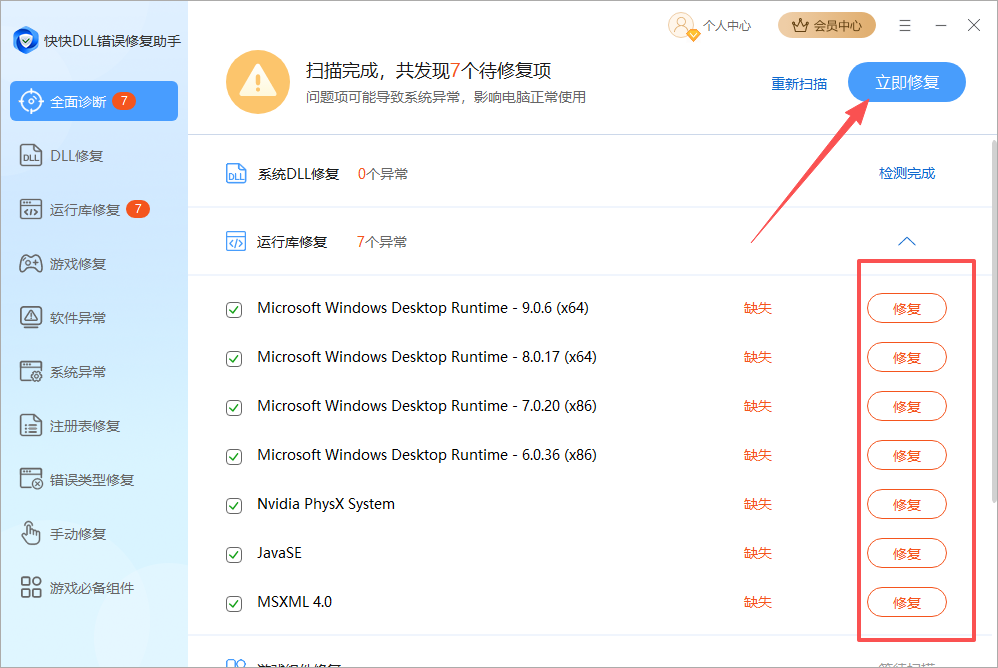
Task: Click the user avatar icon
Action: point(682,26)
